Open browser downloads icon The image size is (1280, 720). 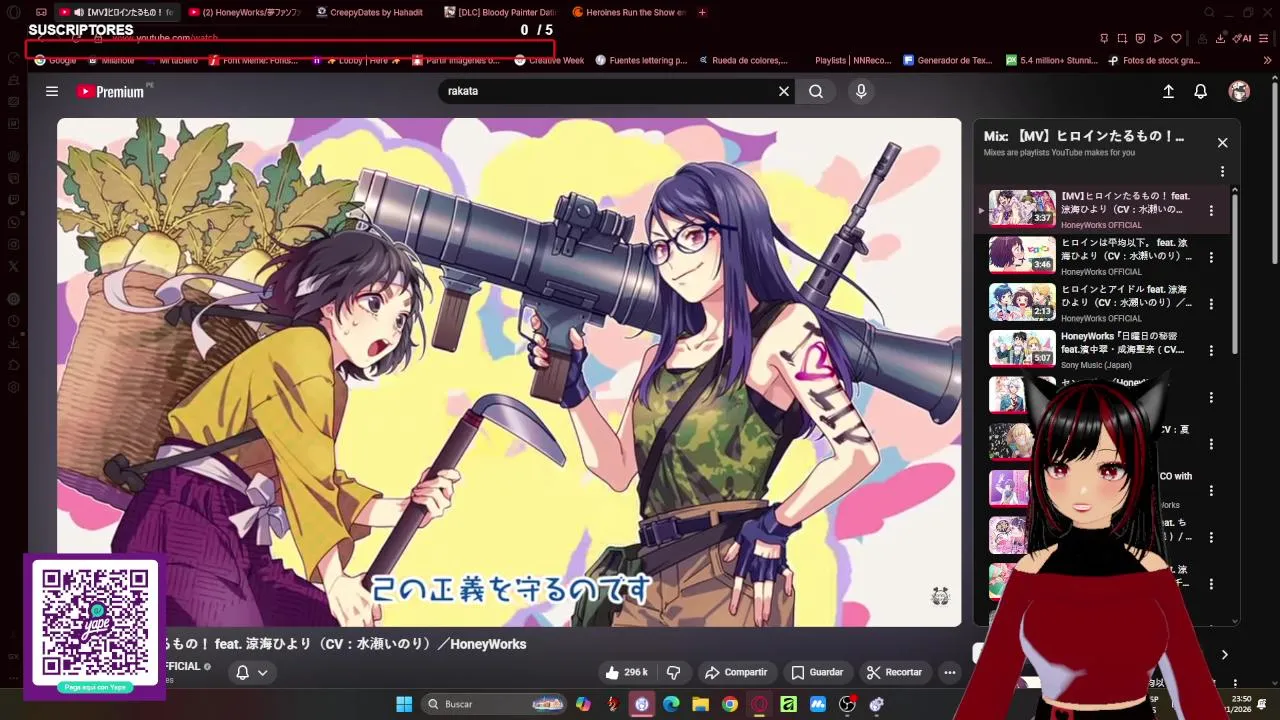coord(1222,38)
